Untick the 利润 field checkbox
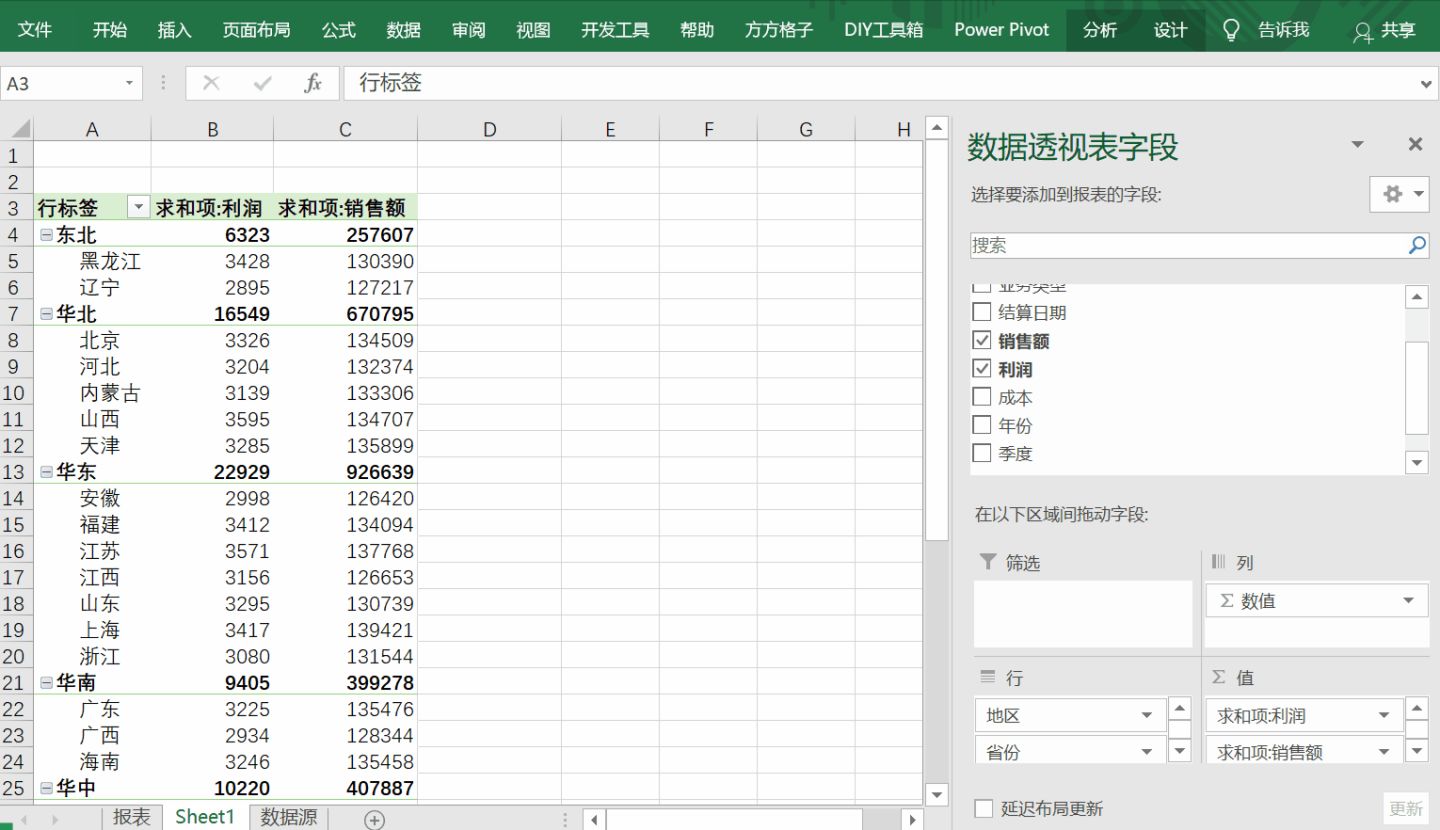 point(982,368)
